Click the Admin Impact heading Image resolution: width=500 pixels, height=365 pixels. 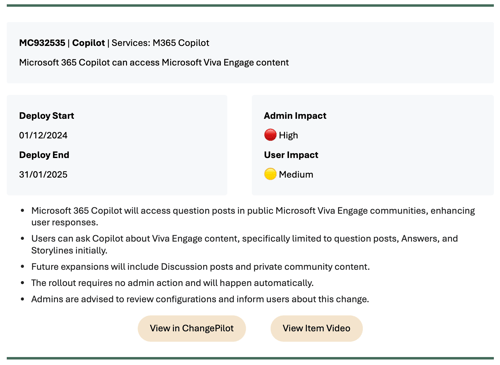tap(295, 116)
